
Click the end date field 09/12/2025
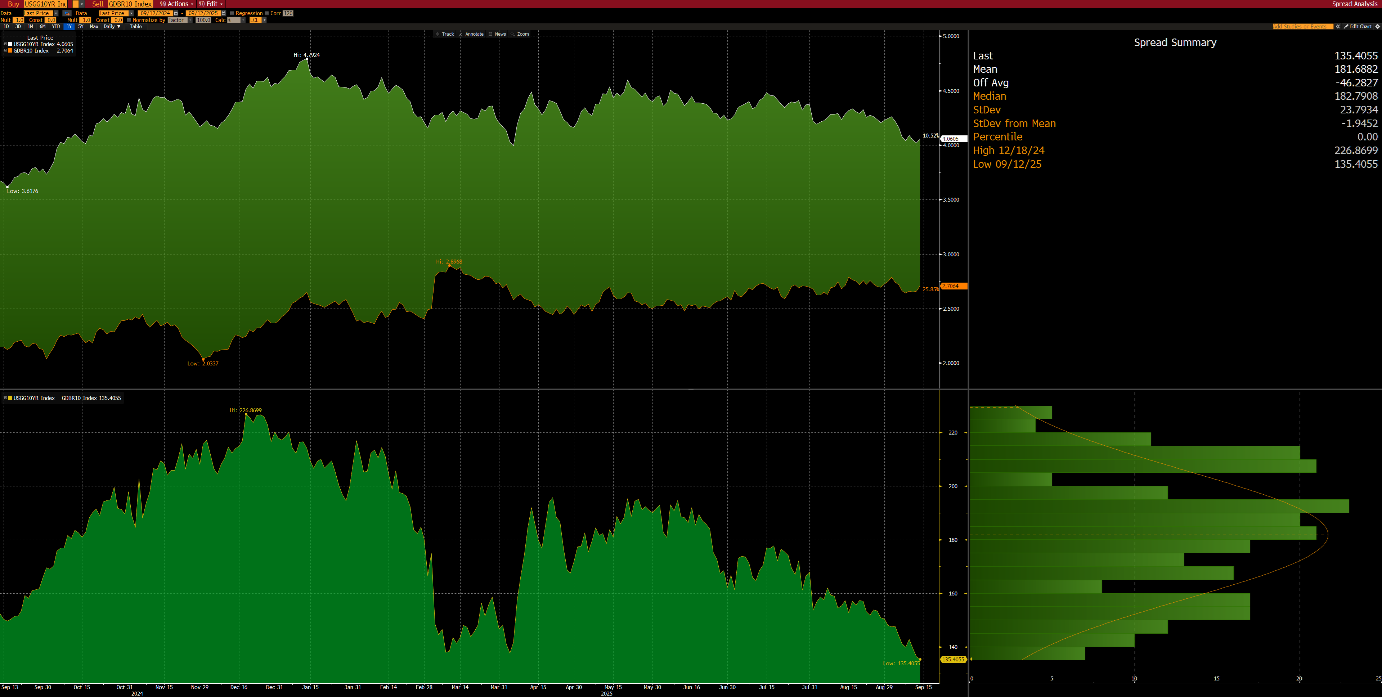tap(204, 13)
